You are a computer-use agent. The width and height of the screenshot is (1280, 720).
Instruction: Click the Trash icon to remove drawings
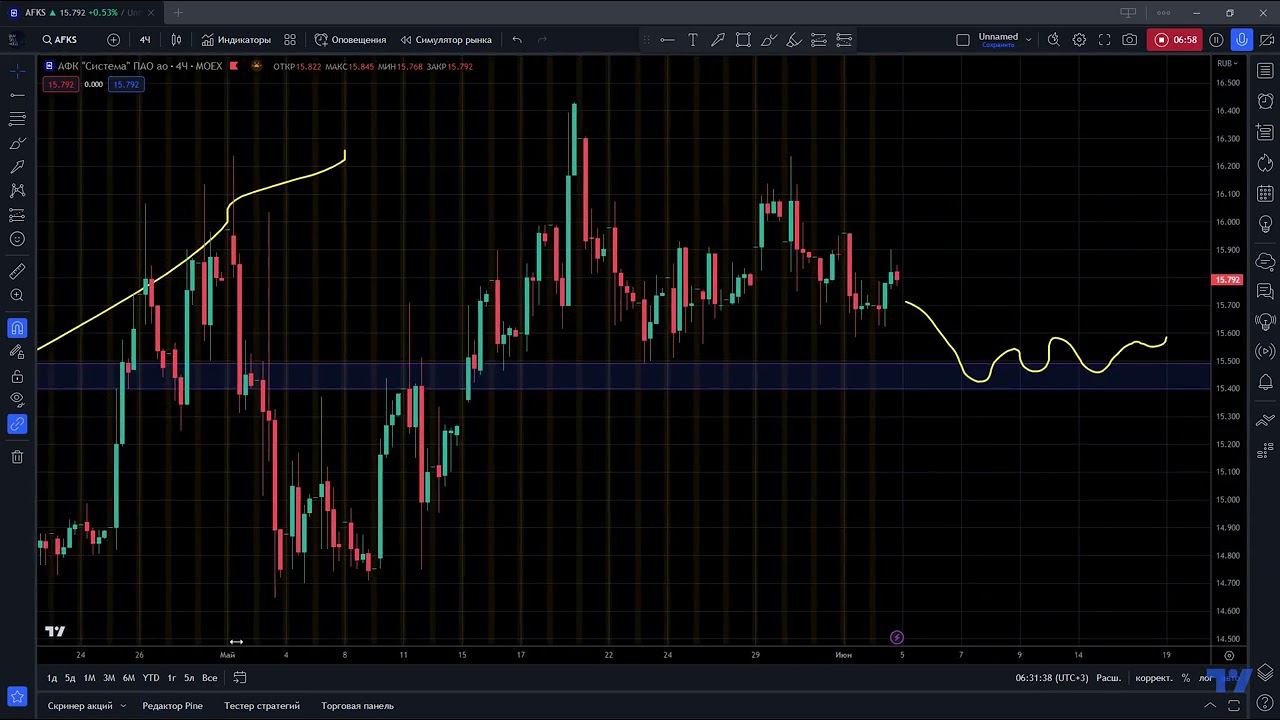coord(17,457)
